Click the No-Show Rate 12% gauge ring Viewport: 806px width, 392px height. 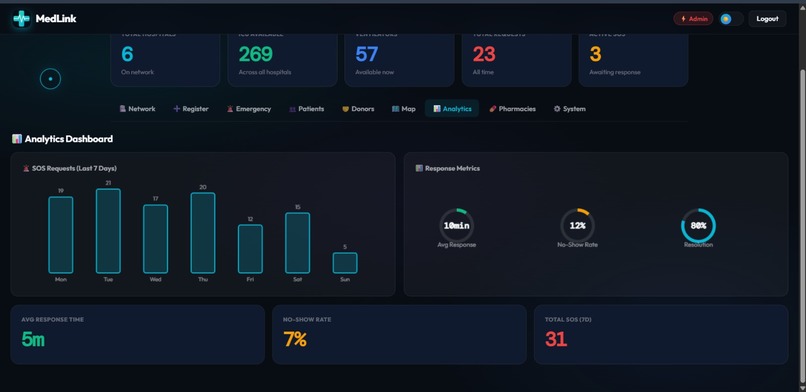[578, 226]
